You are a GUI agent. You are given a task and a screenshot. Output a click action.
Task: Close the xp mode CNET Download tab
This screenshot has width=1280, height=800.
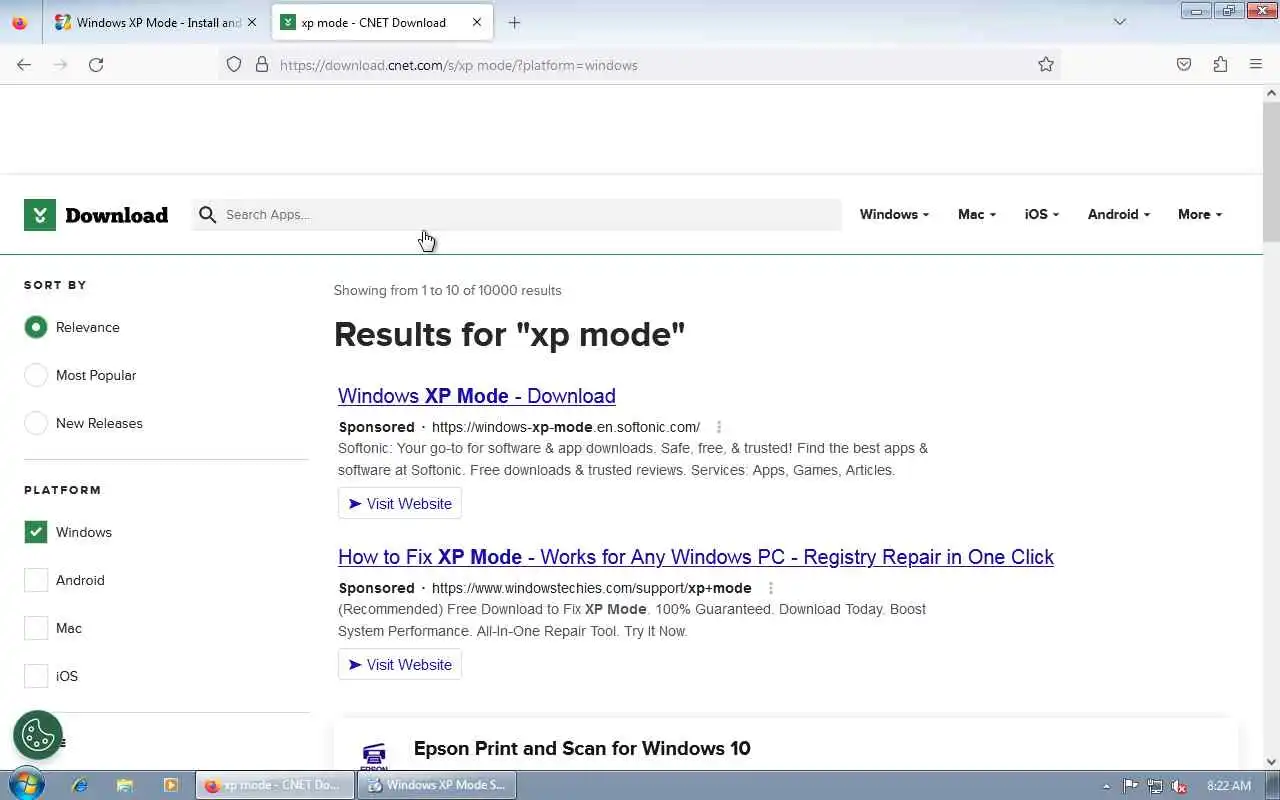coord(477,22)
